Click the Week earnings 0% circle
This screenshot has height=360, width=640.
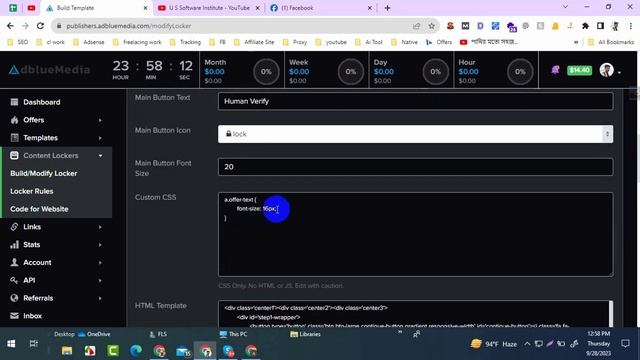coord(351,72)
